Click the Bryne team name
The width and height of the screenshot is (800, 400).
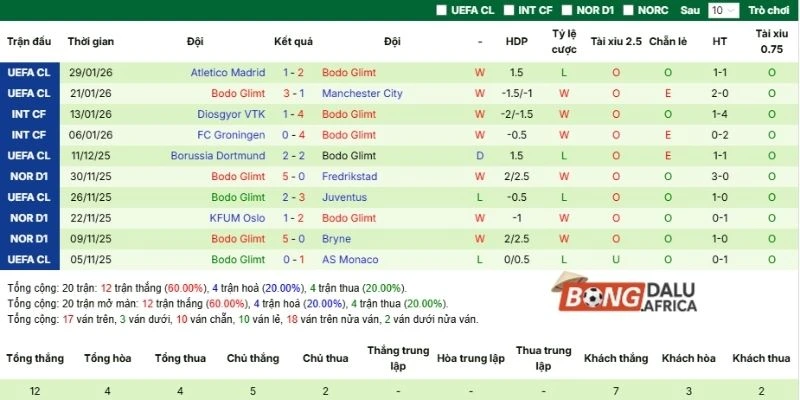336,239
